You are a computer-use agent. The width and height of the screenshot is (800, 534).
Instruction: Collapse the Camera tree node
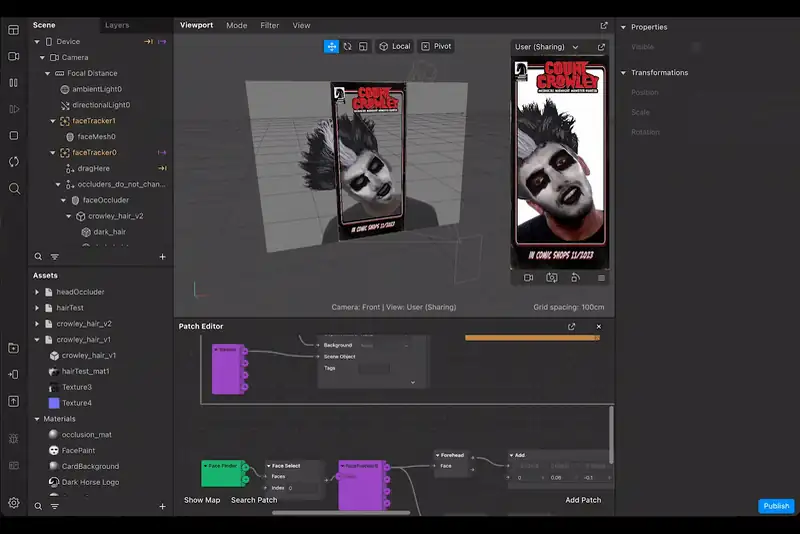(x=42, y=58)
